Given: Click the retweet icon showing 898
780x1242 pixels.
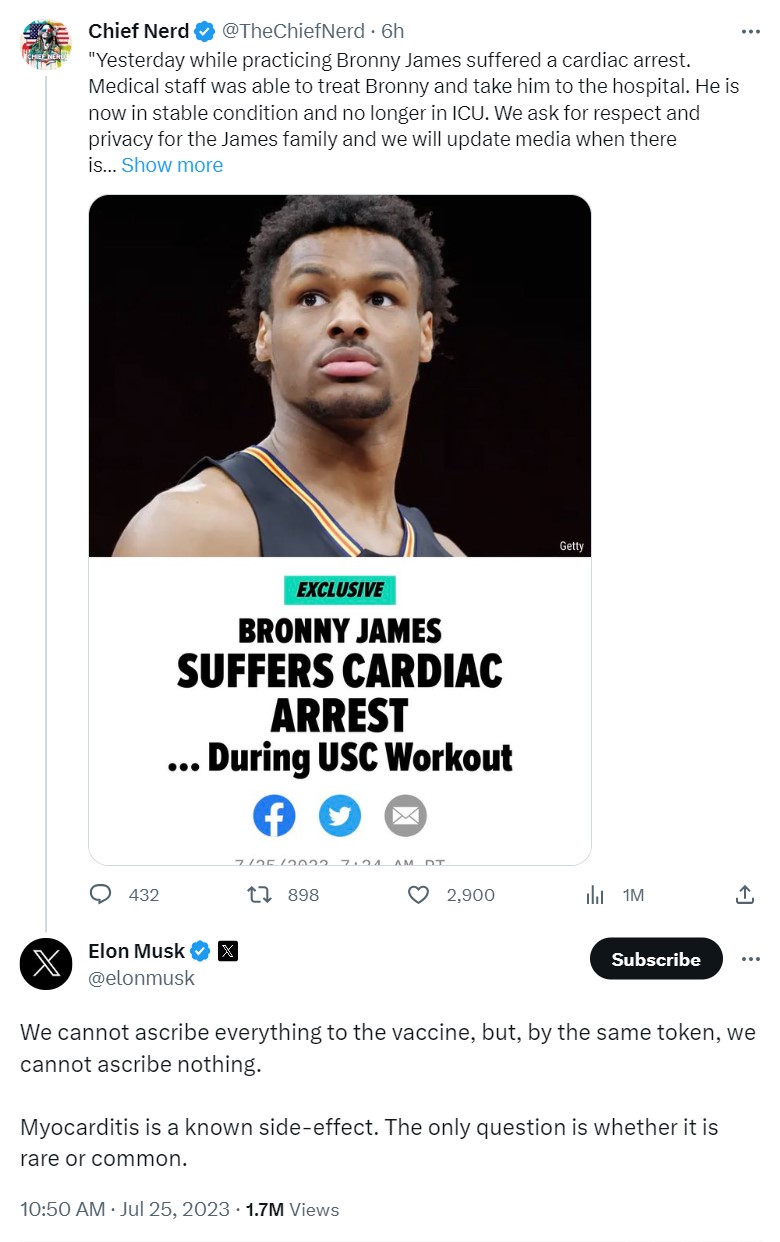Looking at the screenshot, I should 259,894.
